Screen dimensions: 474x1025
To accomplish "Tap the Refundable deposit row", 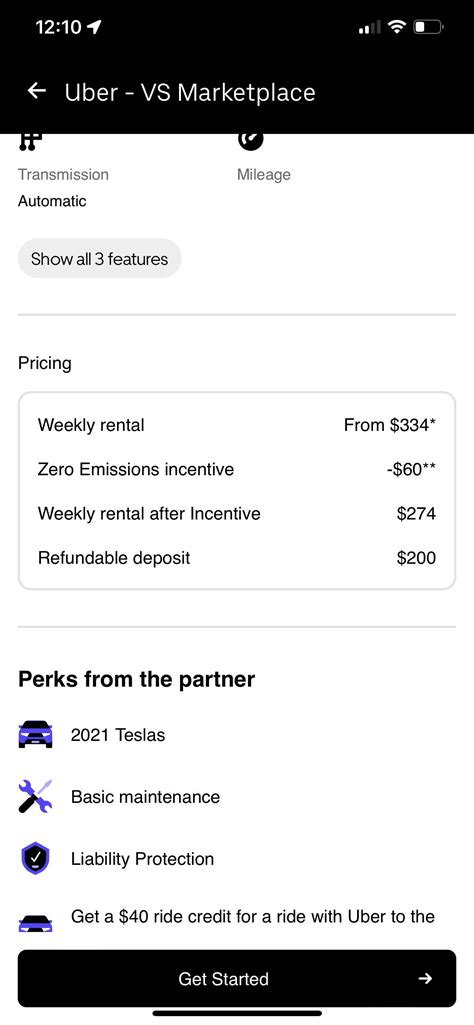I will [237, 558].
